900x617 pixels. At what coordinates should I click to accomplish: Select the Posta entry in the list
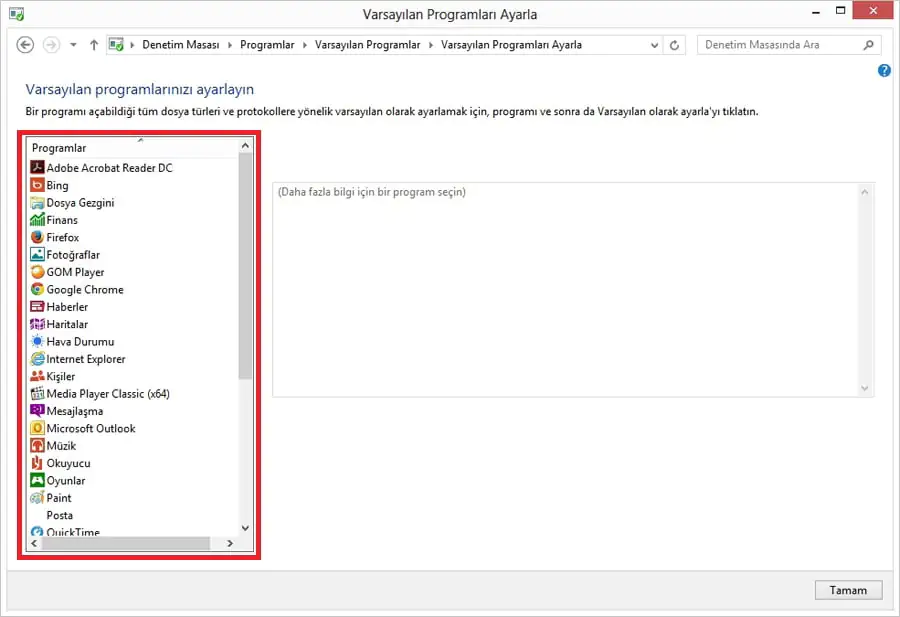[x=60, y=515]
